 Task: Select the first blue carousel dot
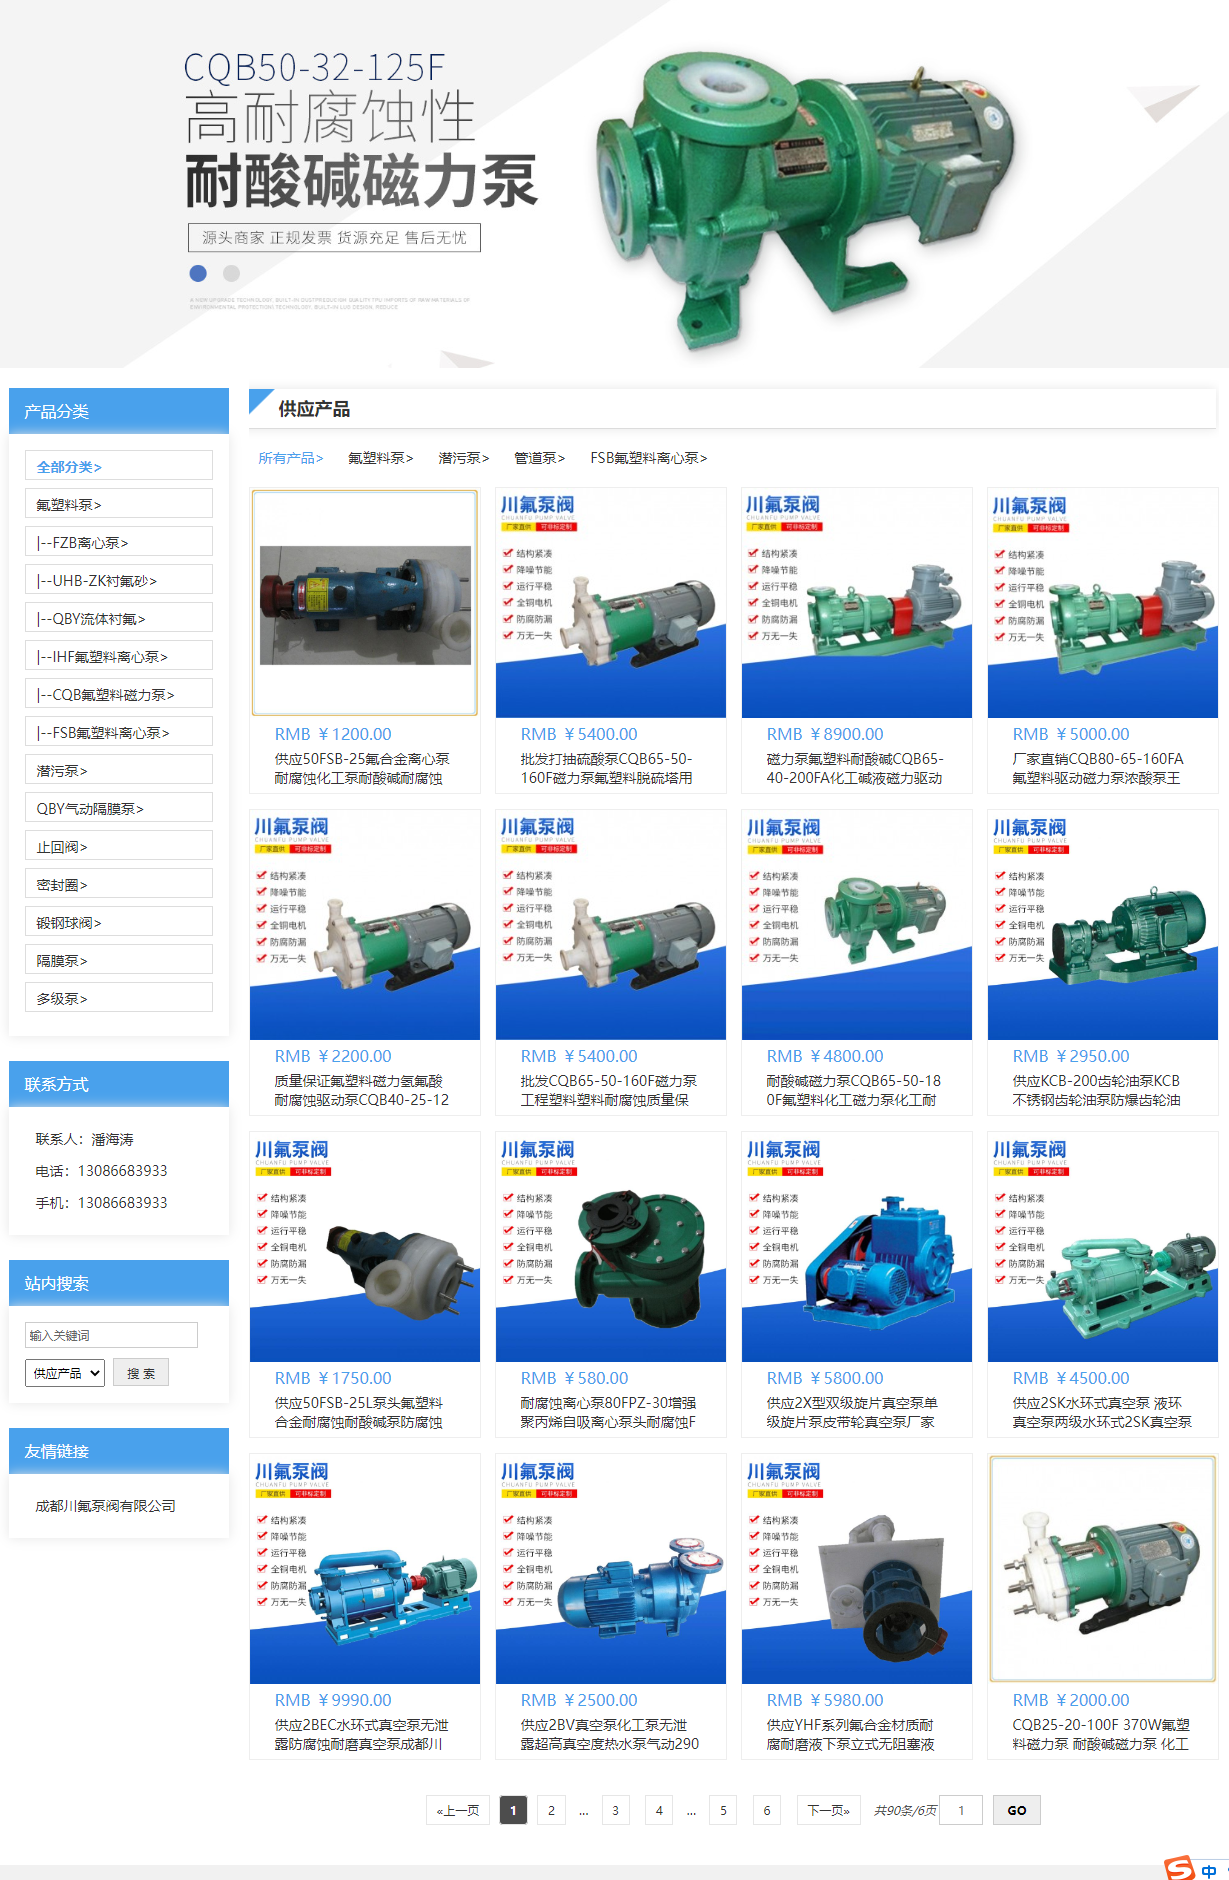198,273
